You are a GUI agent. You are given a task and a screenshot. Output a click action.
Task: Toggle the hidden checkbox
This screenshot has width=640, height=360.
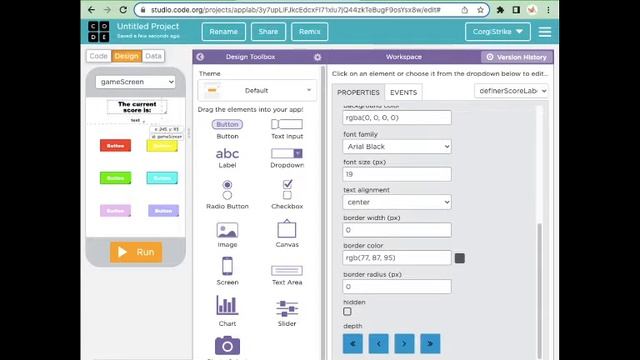pos(347,311)
